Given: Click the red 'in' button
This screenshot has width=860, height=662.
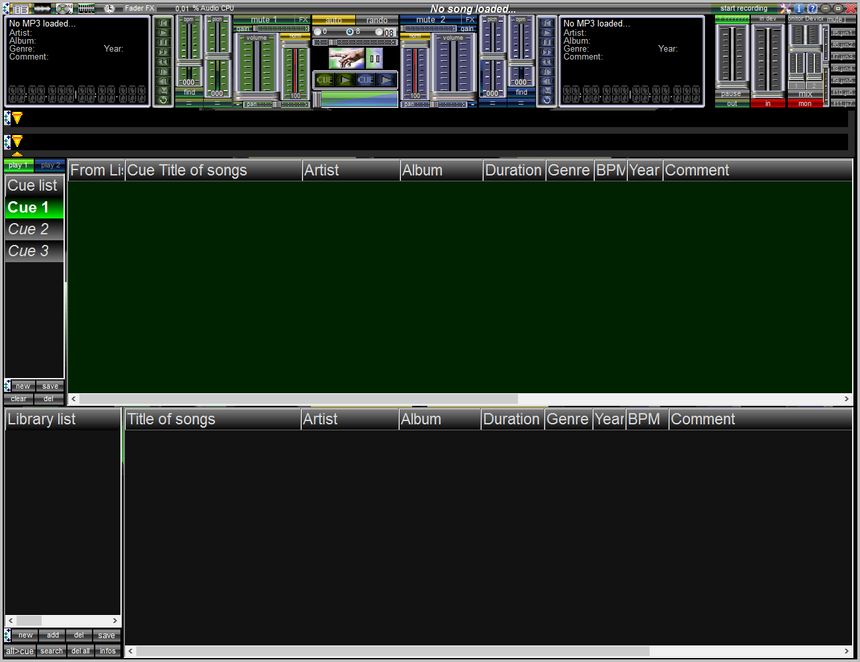Looking at the screenshot, I should point(767,103).
